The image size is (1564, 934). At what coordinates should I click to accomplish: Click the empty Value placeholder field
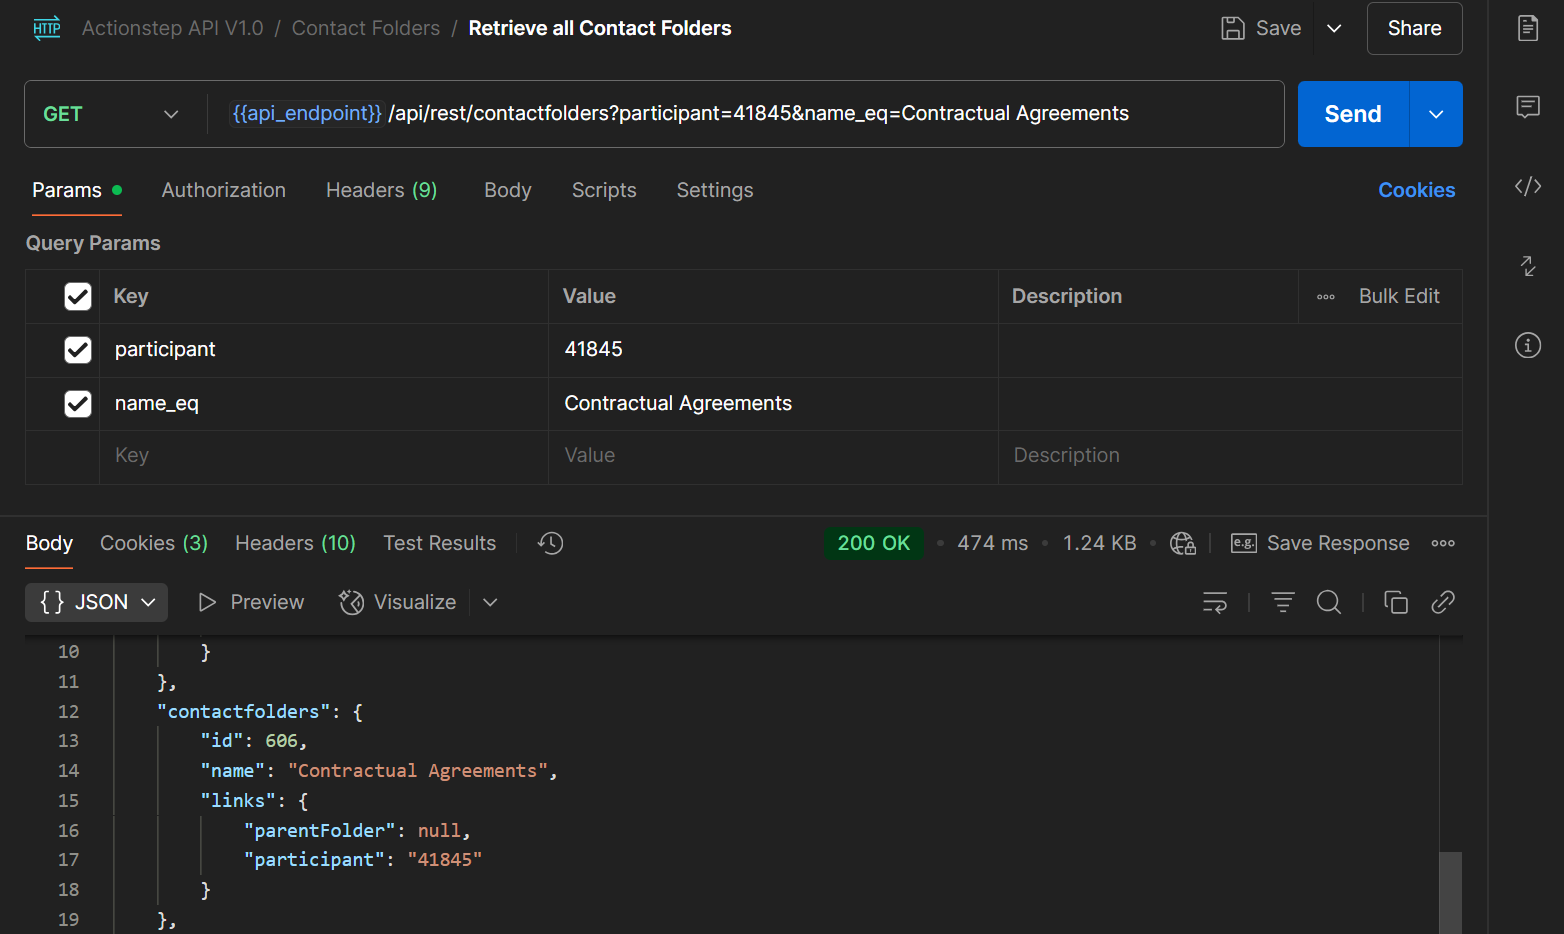[773, 456]
